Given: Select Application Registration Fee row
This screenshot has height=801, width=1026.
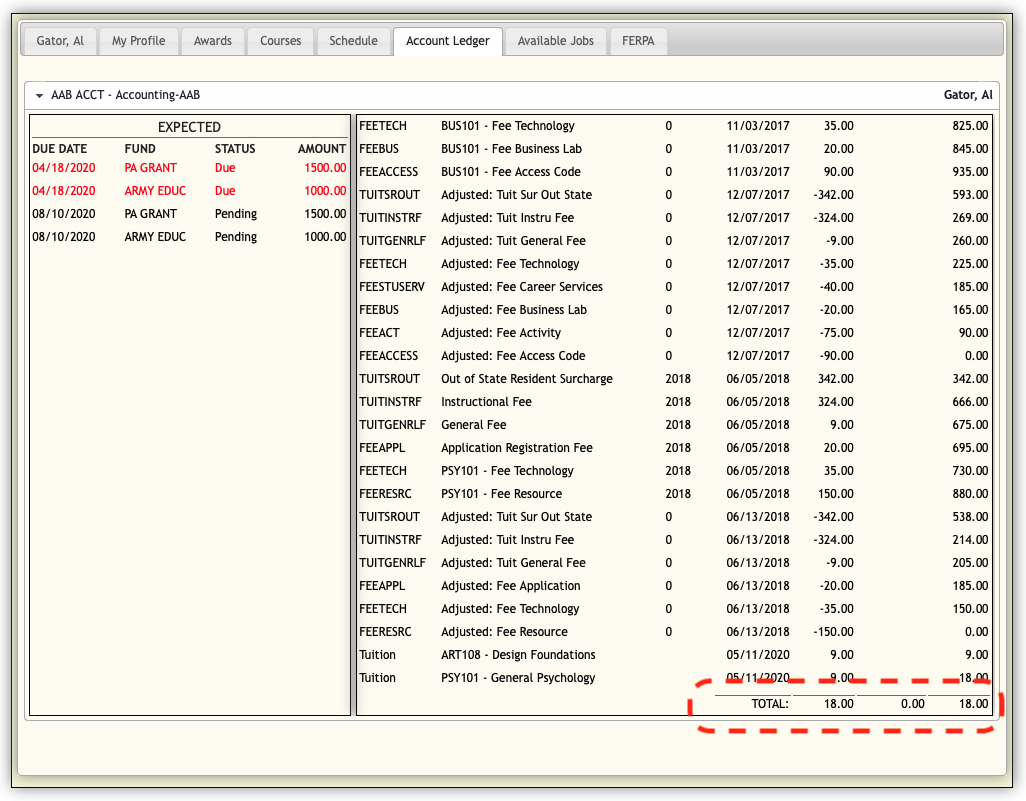Looking at the screenshot, I should (674, 448).
